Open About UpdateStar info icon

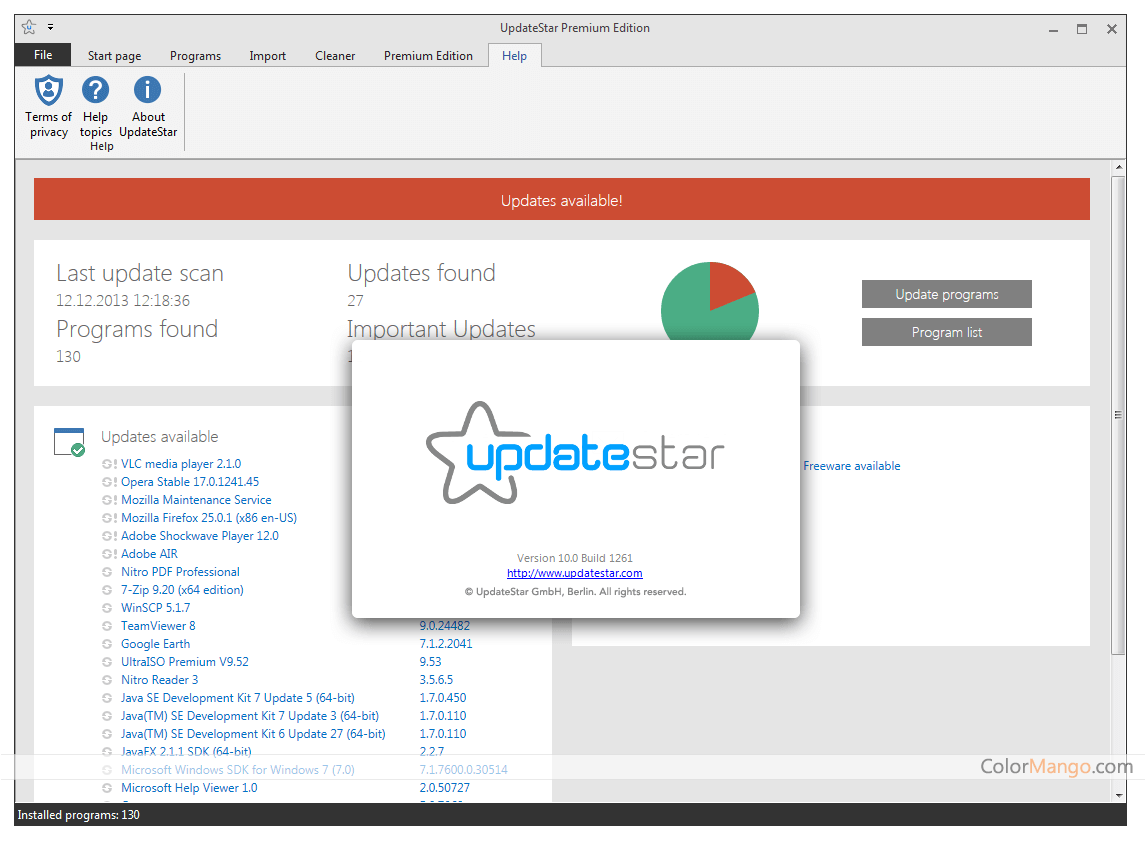pos(147,91)
